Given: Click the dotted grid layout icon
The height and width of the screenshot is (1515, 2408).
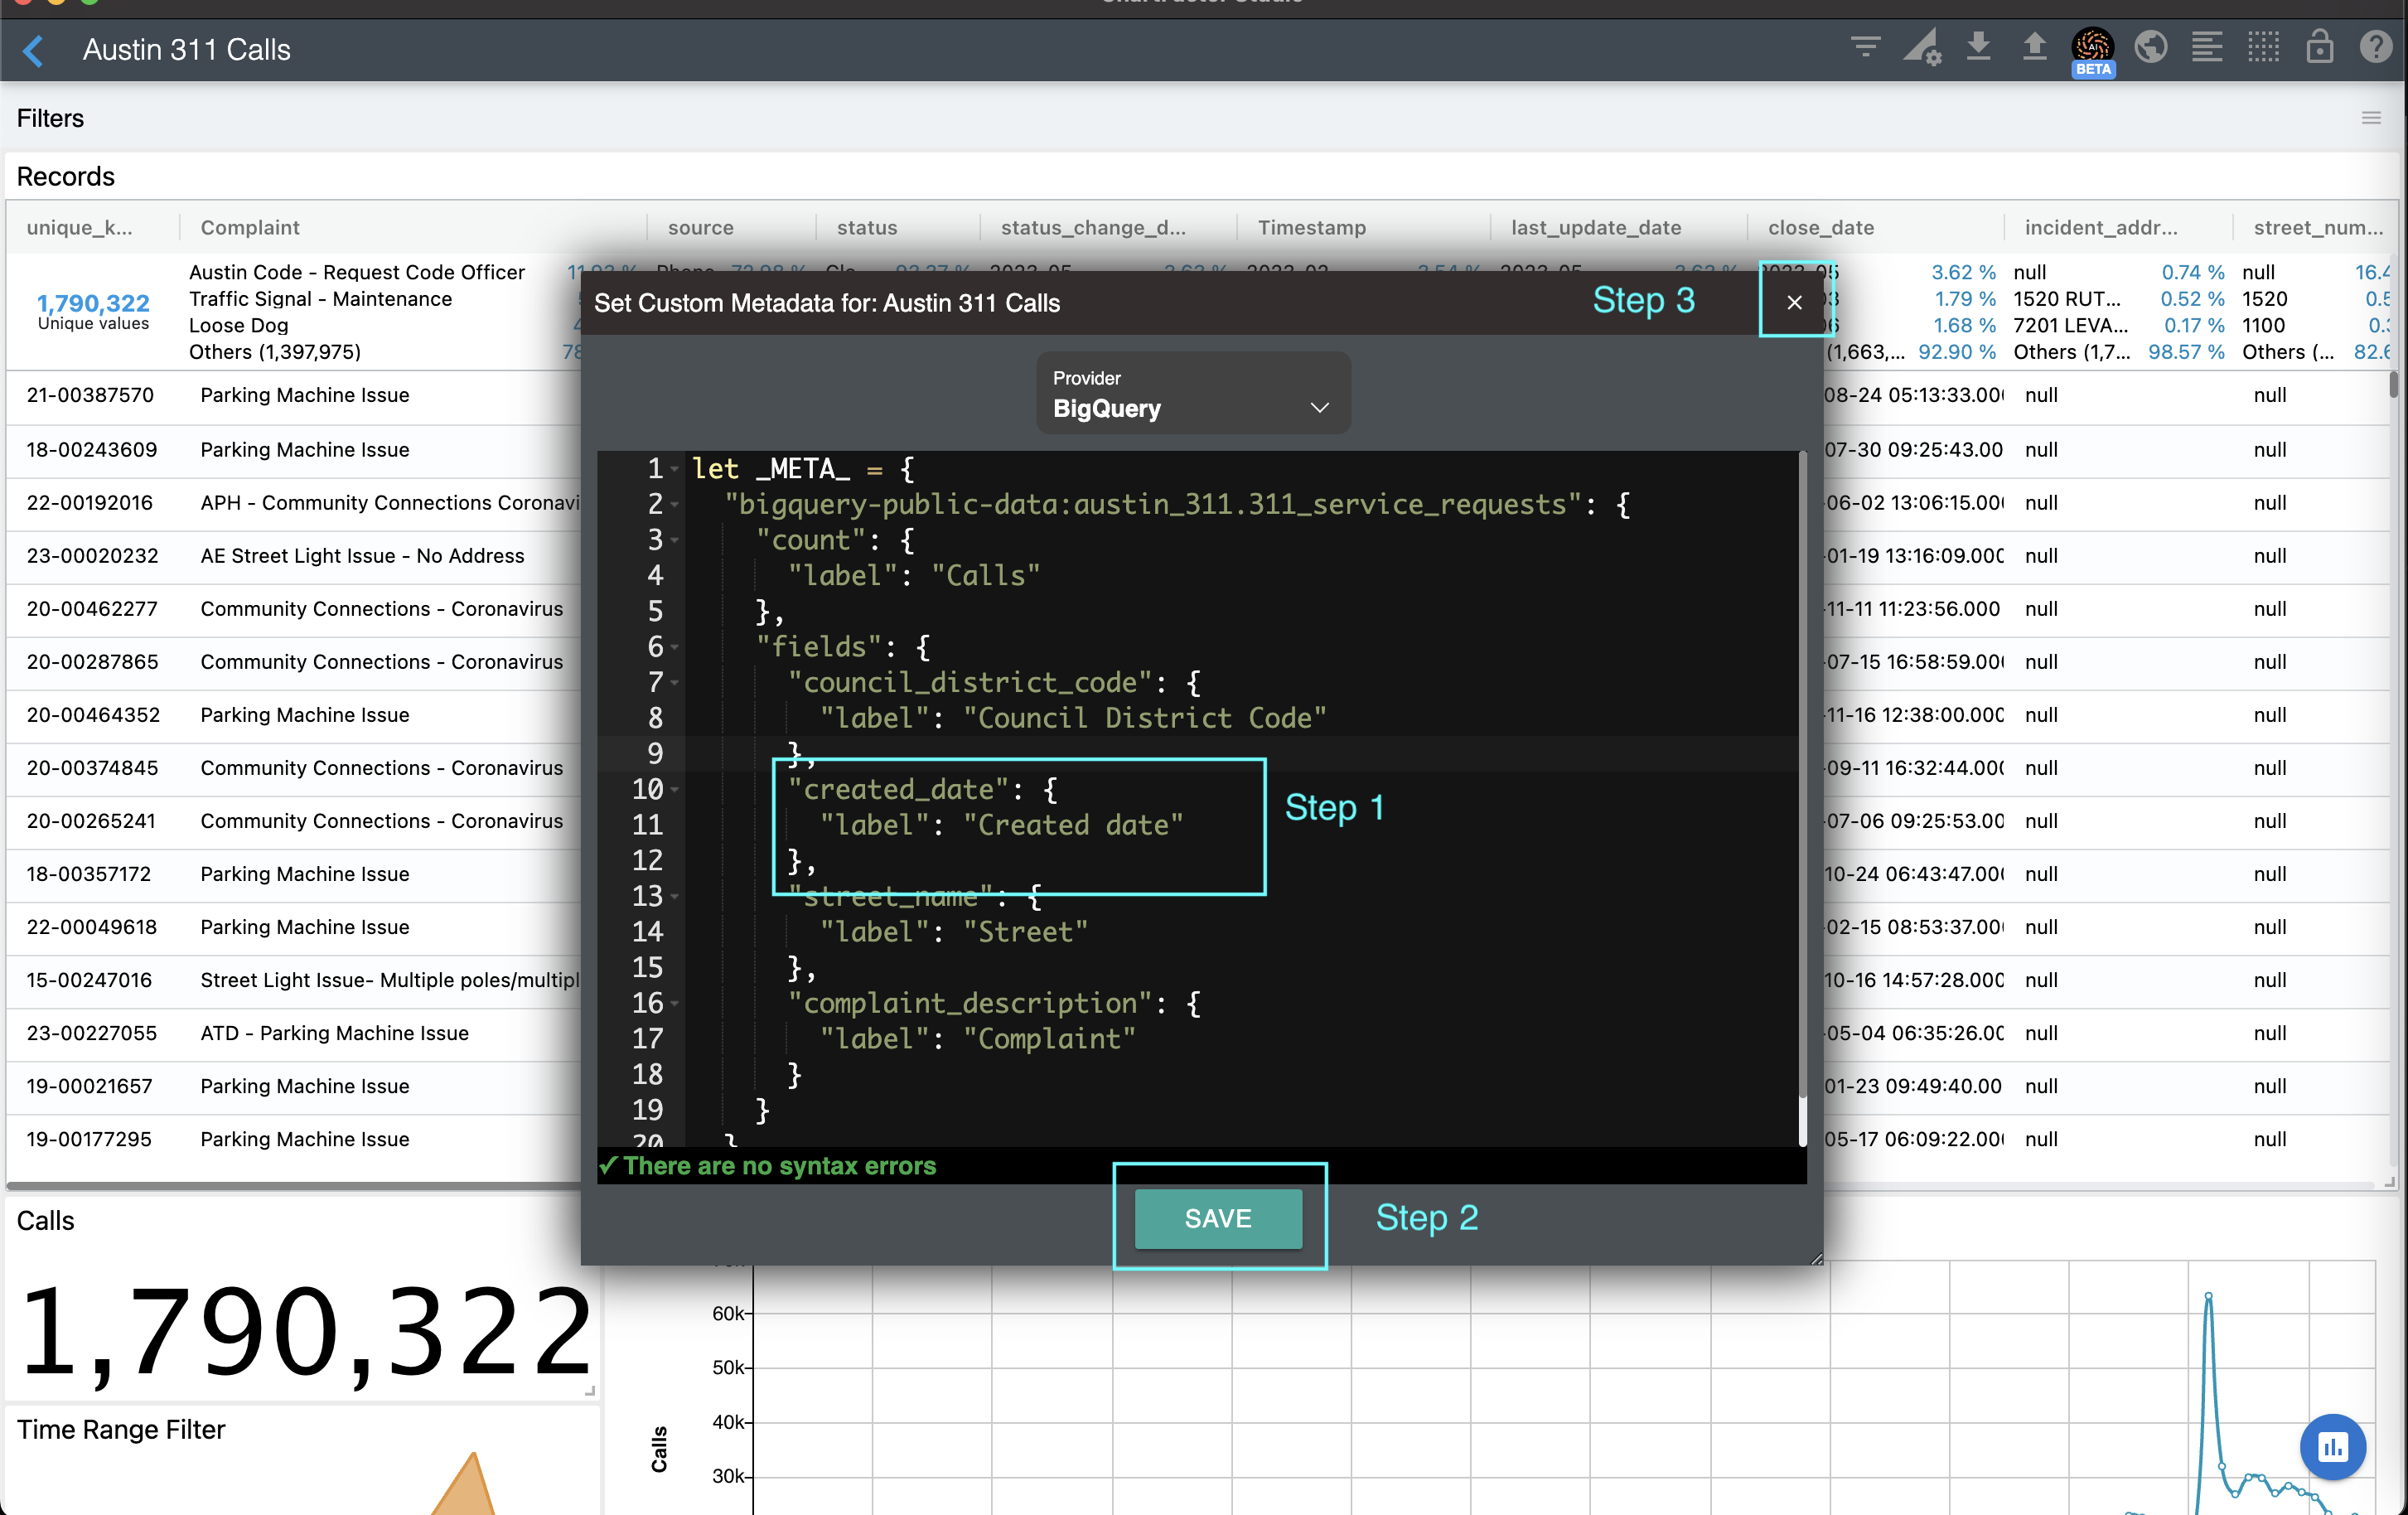Looking at the screenshot, I should (2263, 47).
